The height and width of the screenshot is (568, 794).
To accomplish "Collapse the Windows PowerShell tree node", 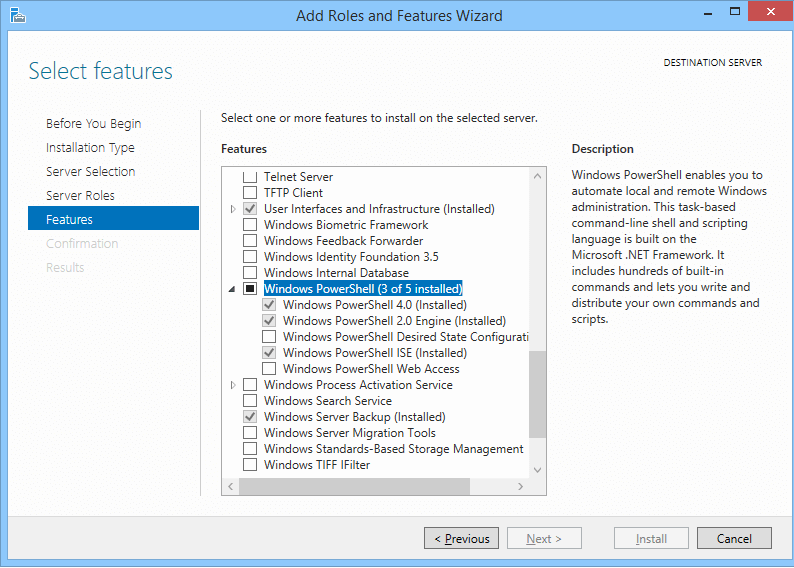I will (232, 289).
